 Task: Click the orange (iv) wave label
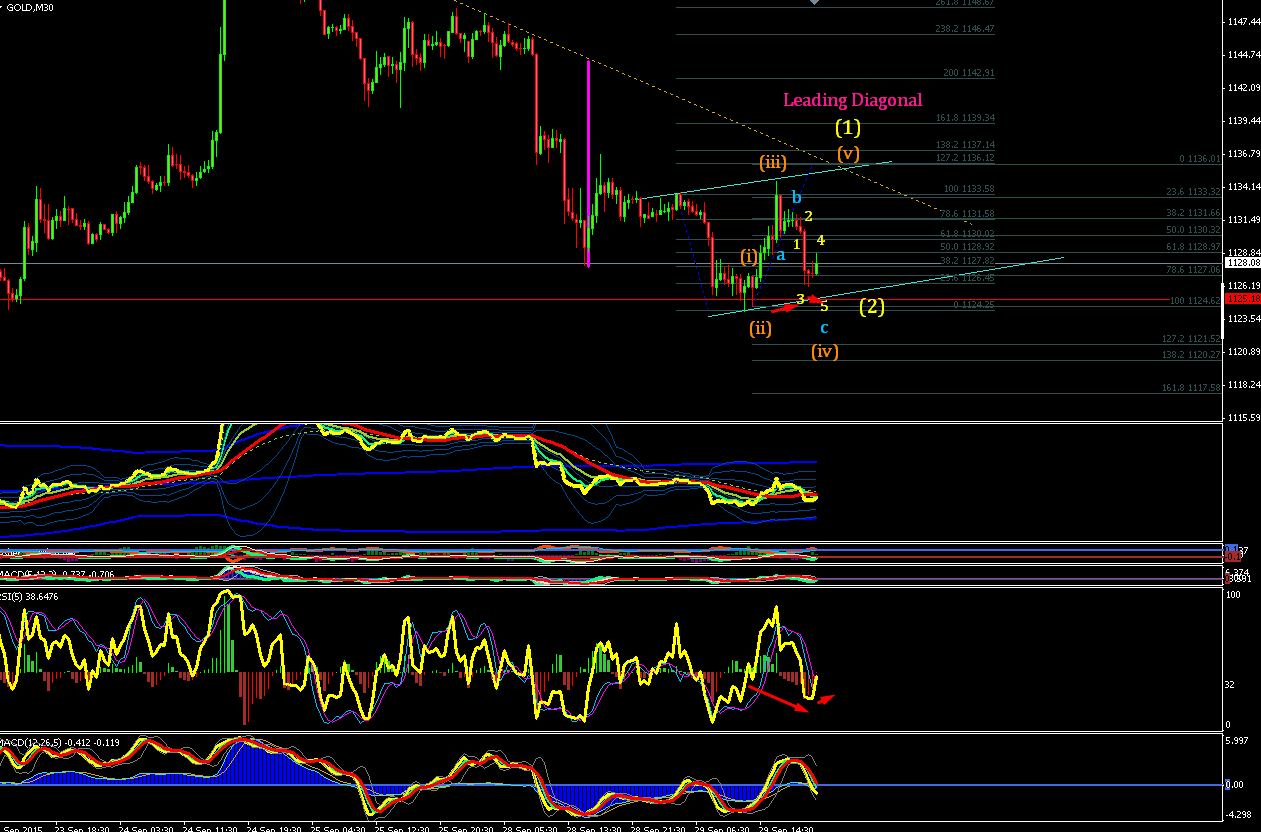(825, 351)
